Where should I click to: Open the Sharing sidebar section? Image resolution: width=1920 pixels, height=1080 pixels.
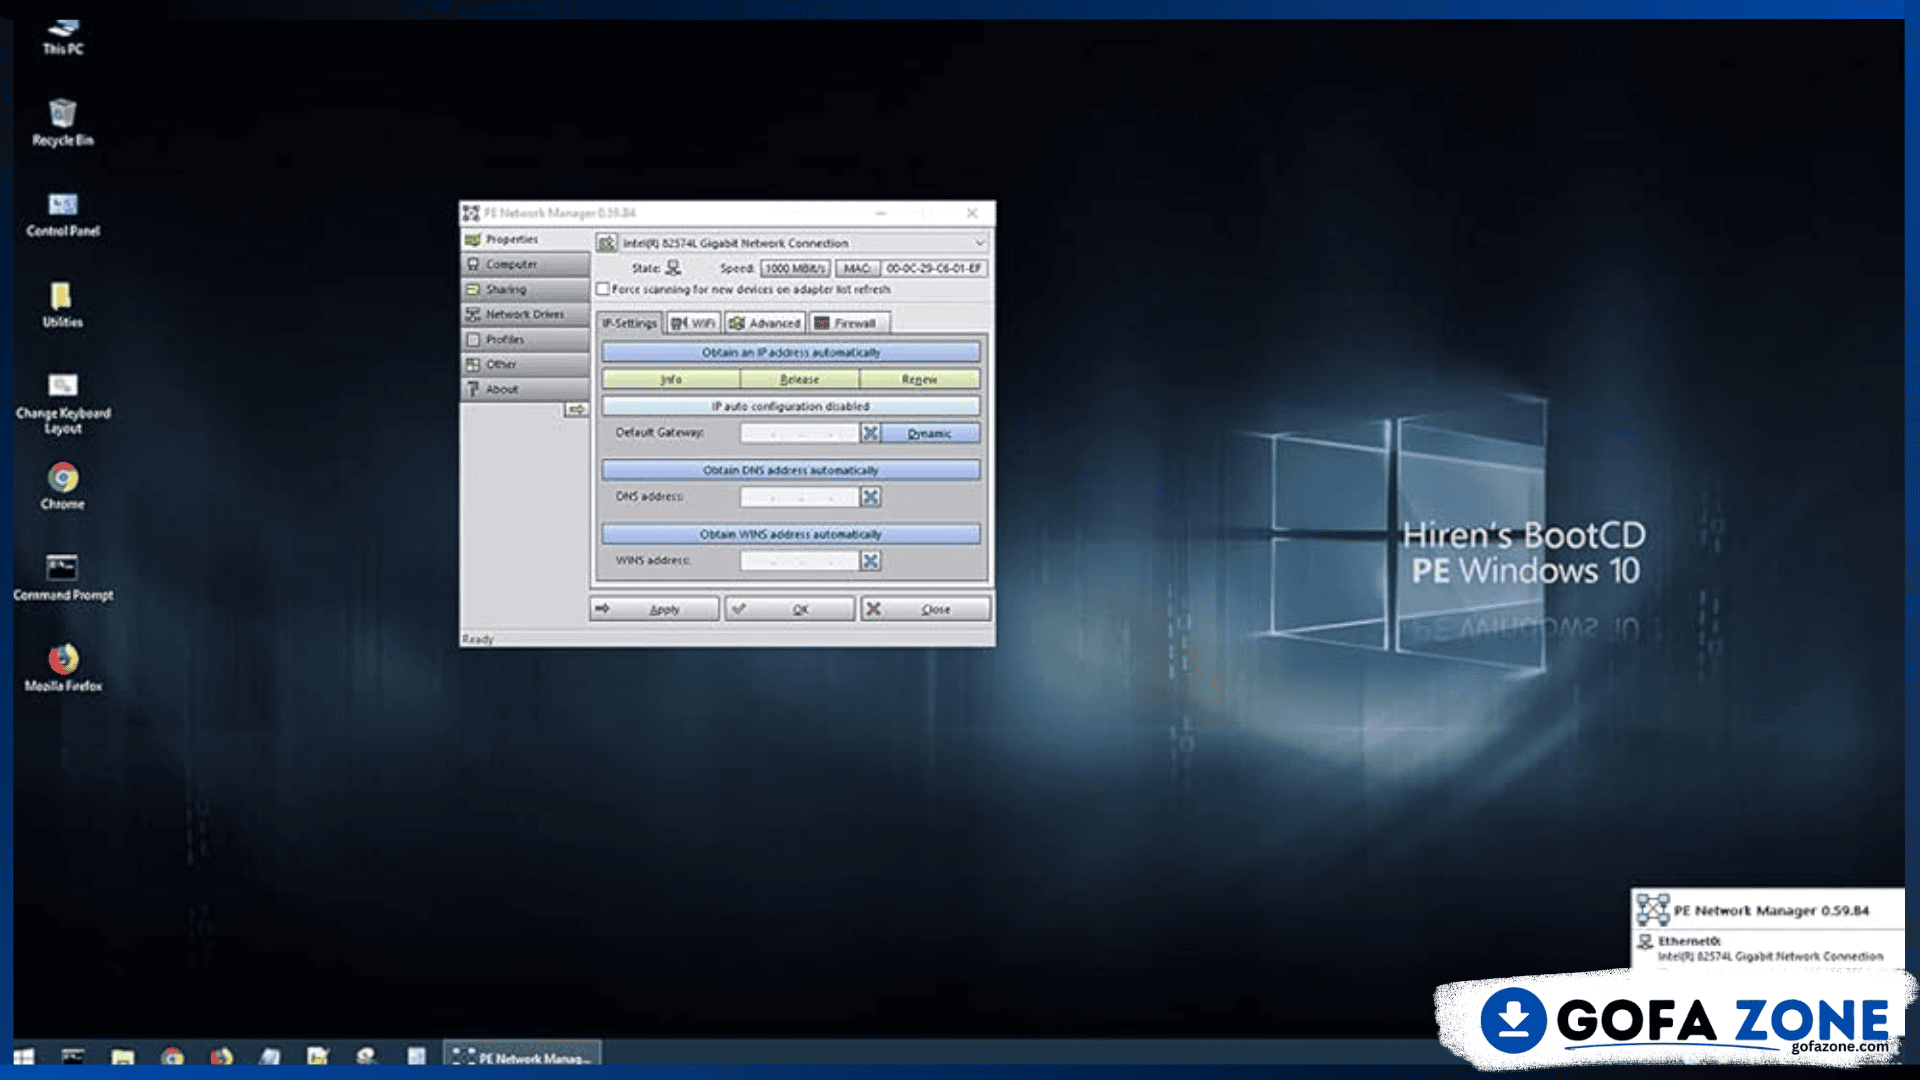[525, 289]
